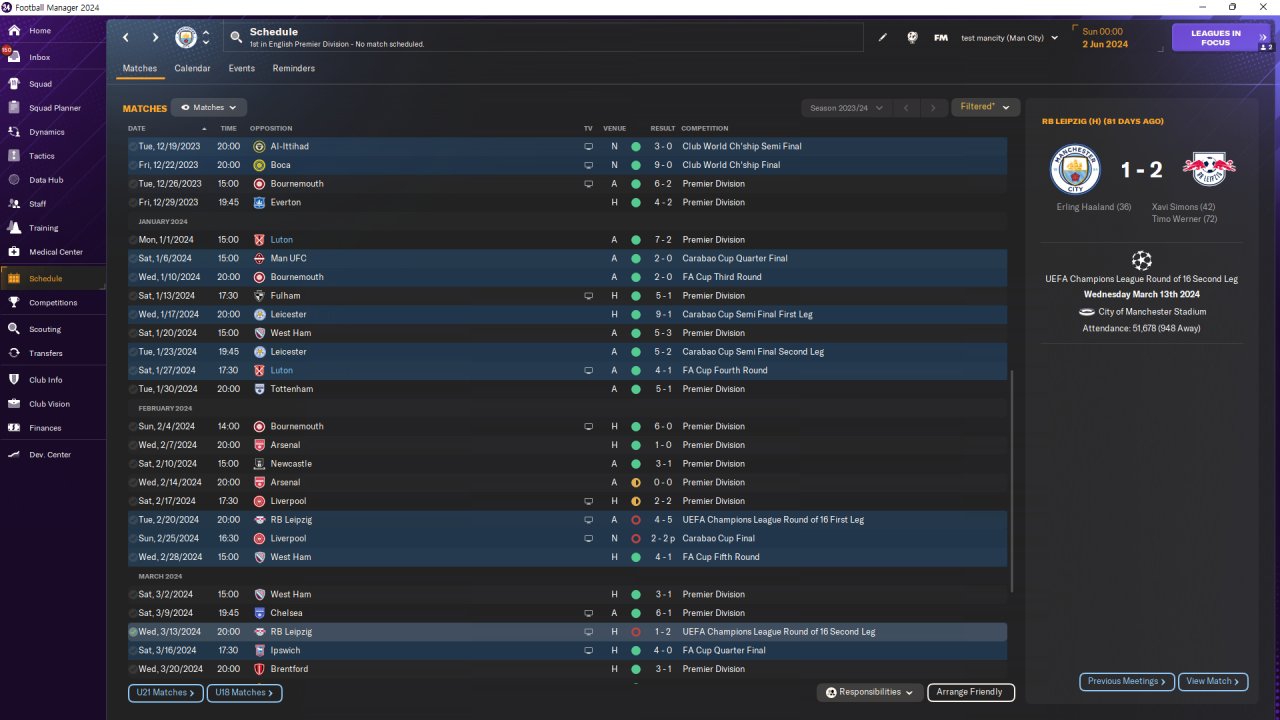This screenshot has height=720, width=1280.
Task: Open the Inbox envelope icon in the sidebar
Action: coord(14,57)
